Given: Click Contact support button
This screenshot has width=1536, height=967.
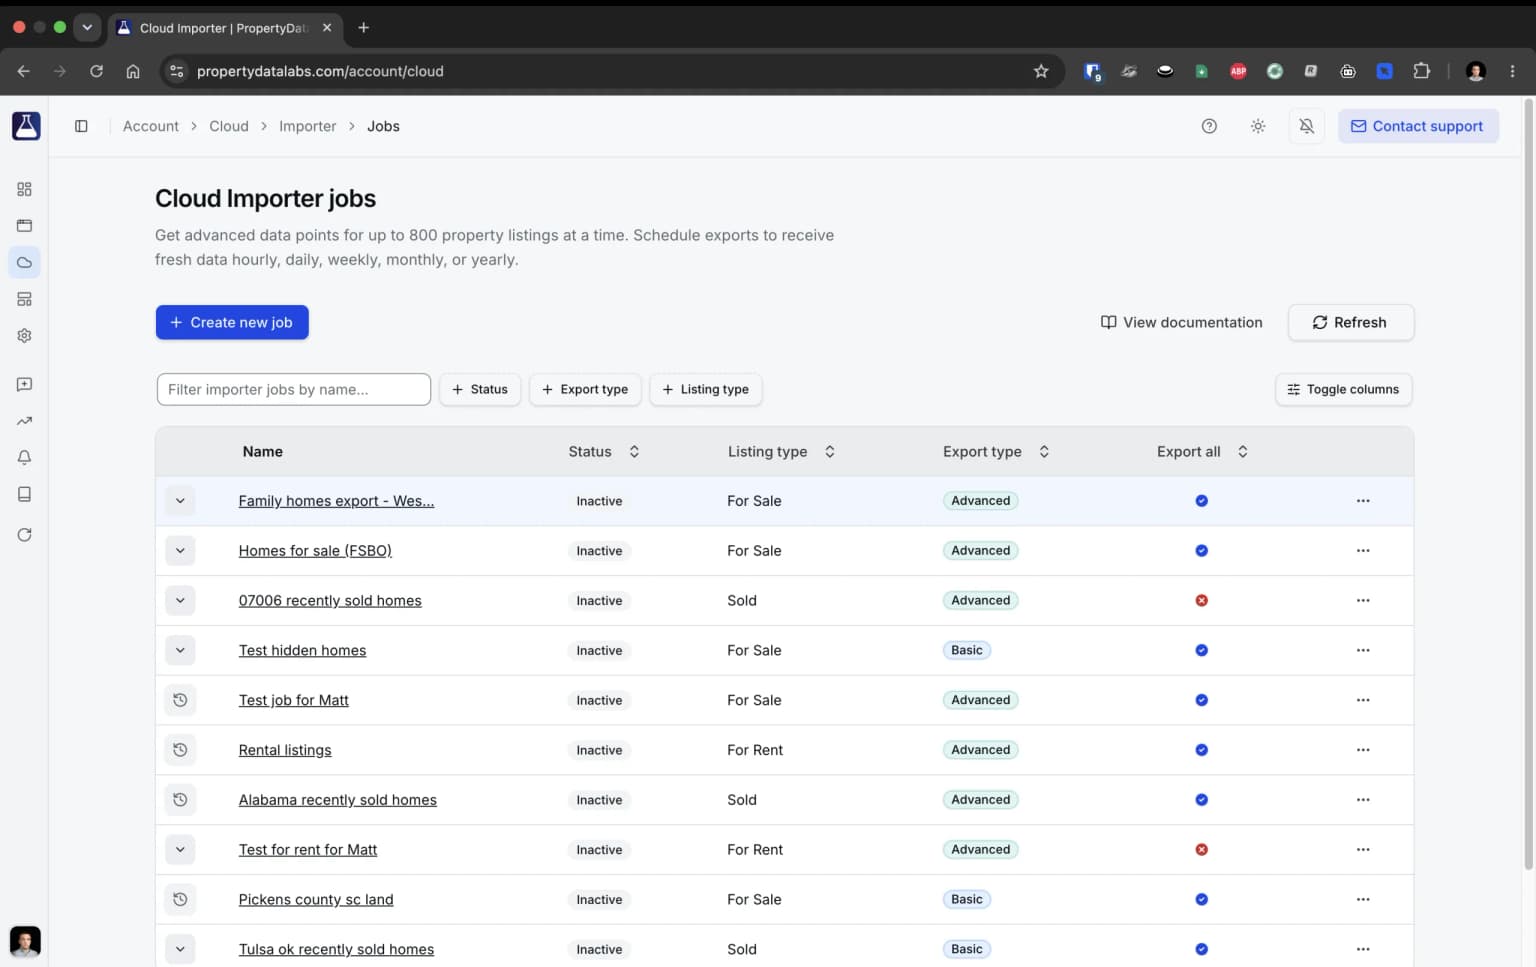Looking at the screenshot, I should click(1418, 126).
